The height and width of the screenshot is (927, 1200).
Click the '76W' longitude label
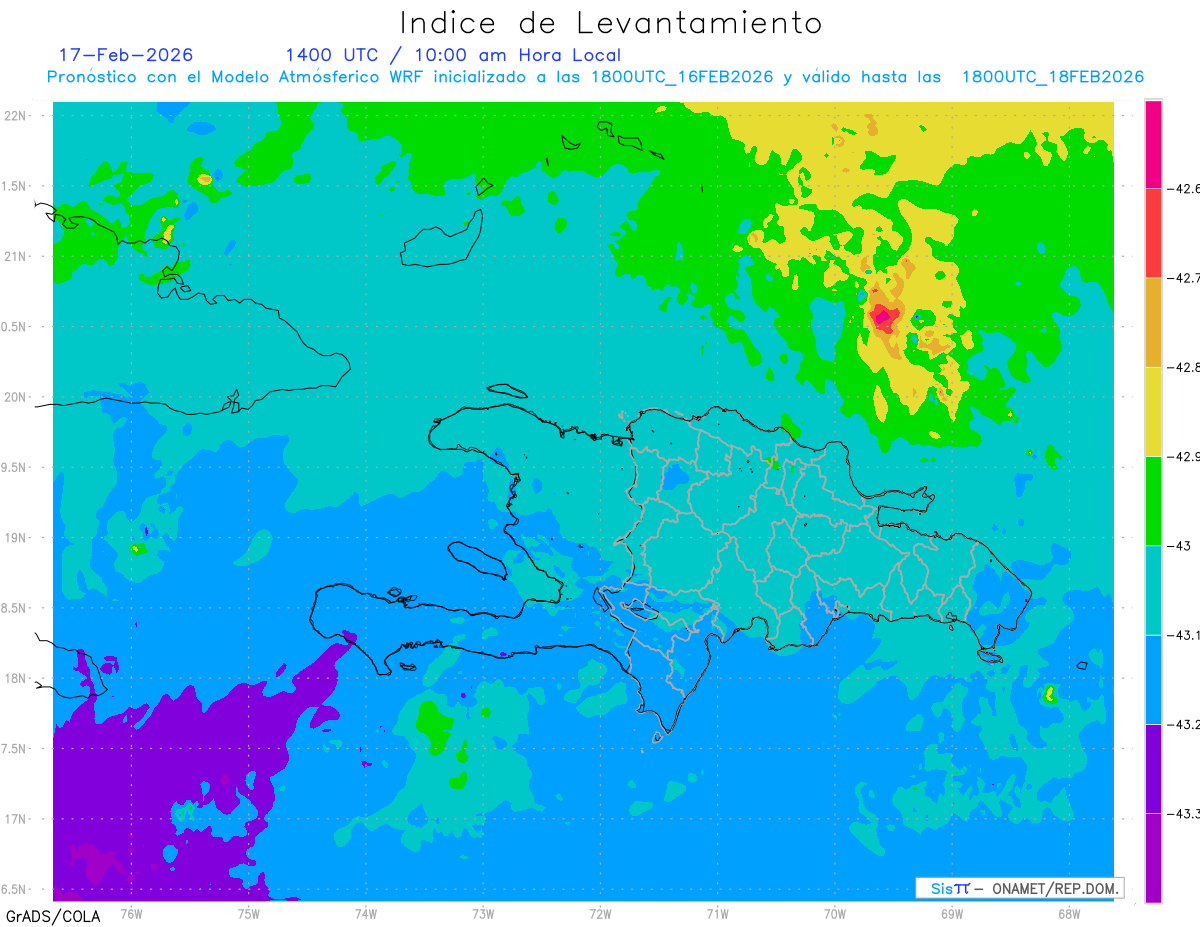coord(130,914)
